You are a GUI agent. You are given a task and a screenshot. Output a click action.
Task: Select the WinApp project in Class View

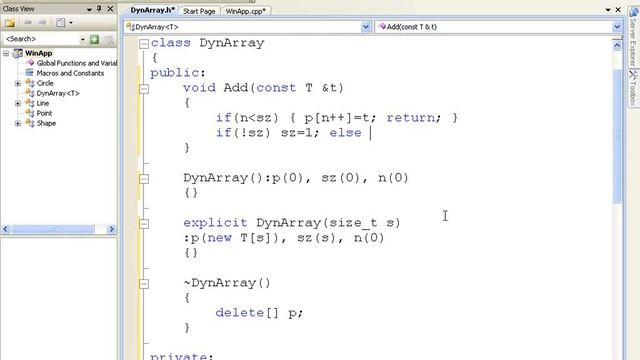[38, 53]
